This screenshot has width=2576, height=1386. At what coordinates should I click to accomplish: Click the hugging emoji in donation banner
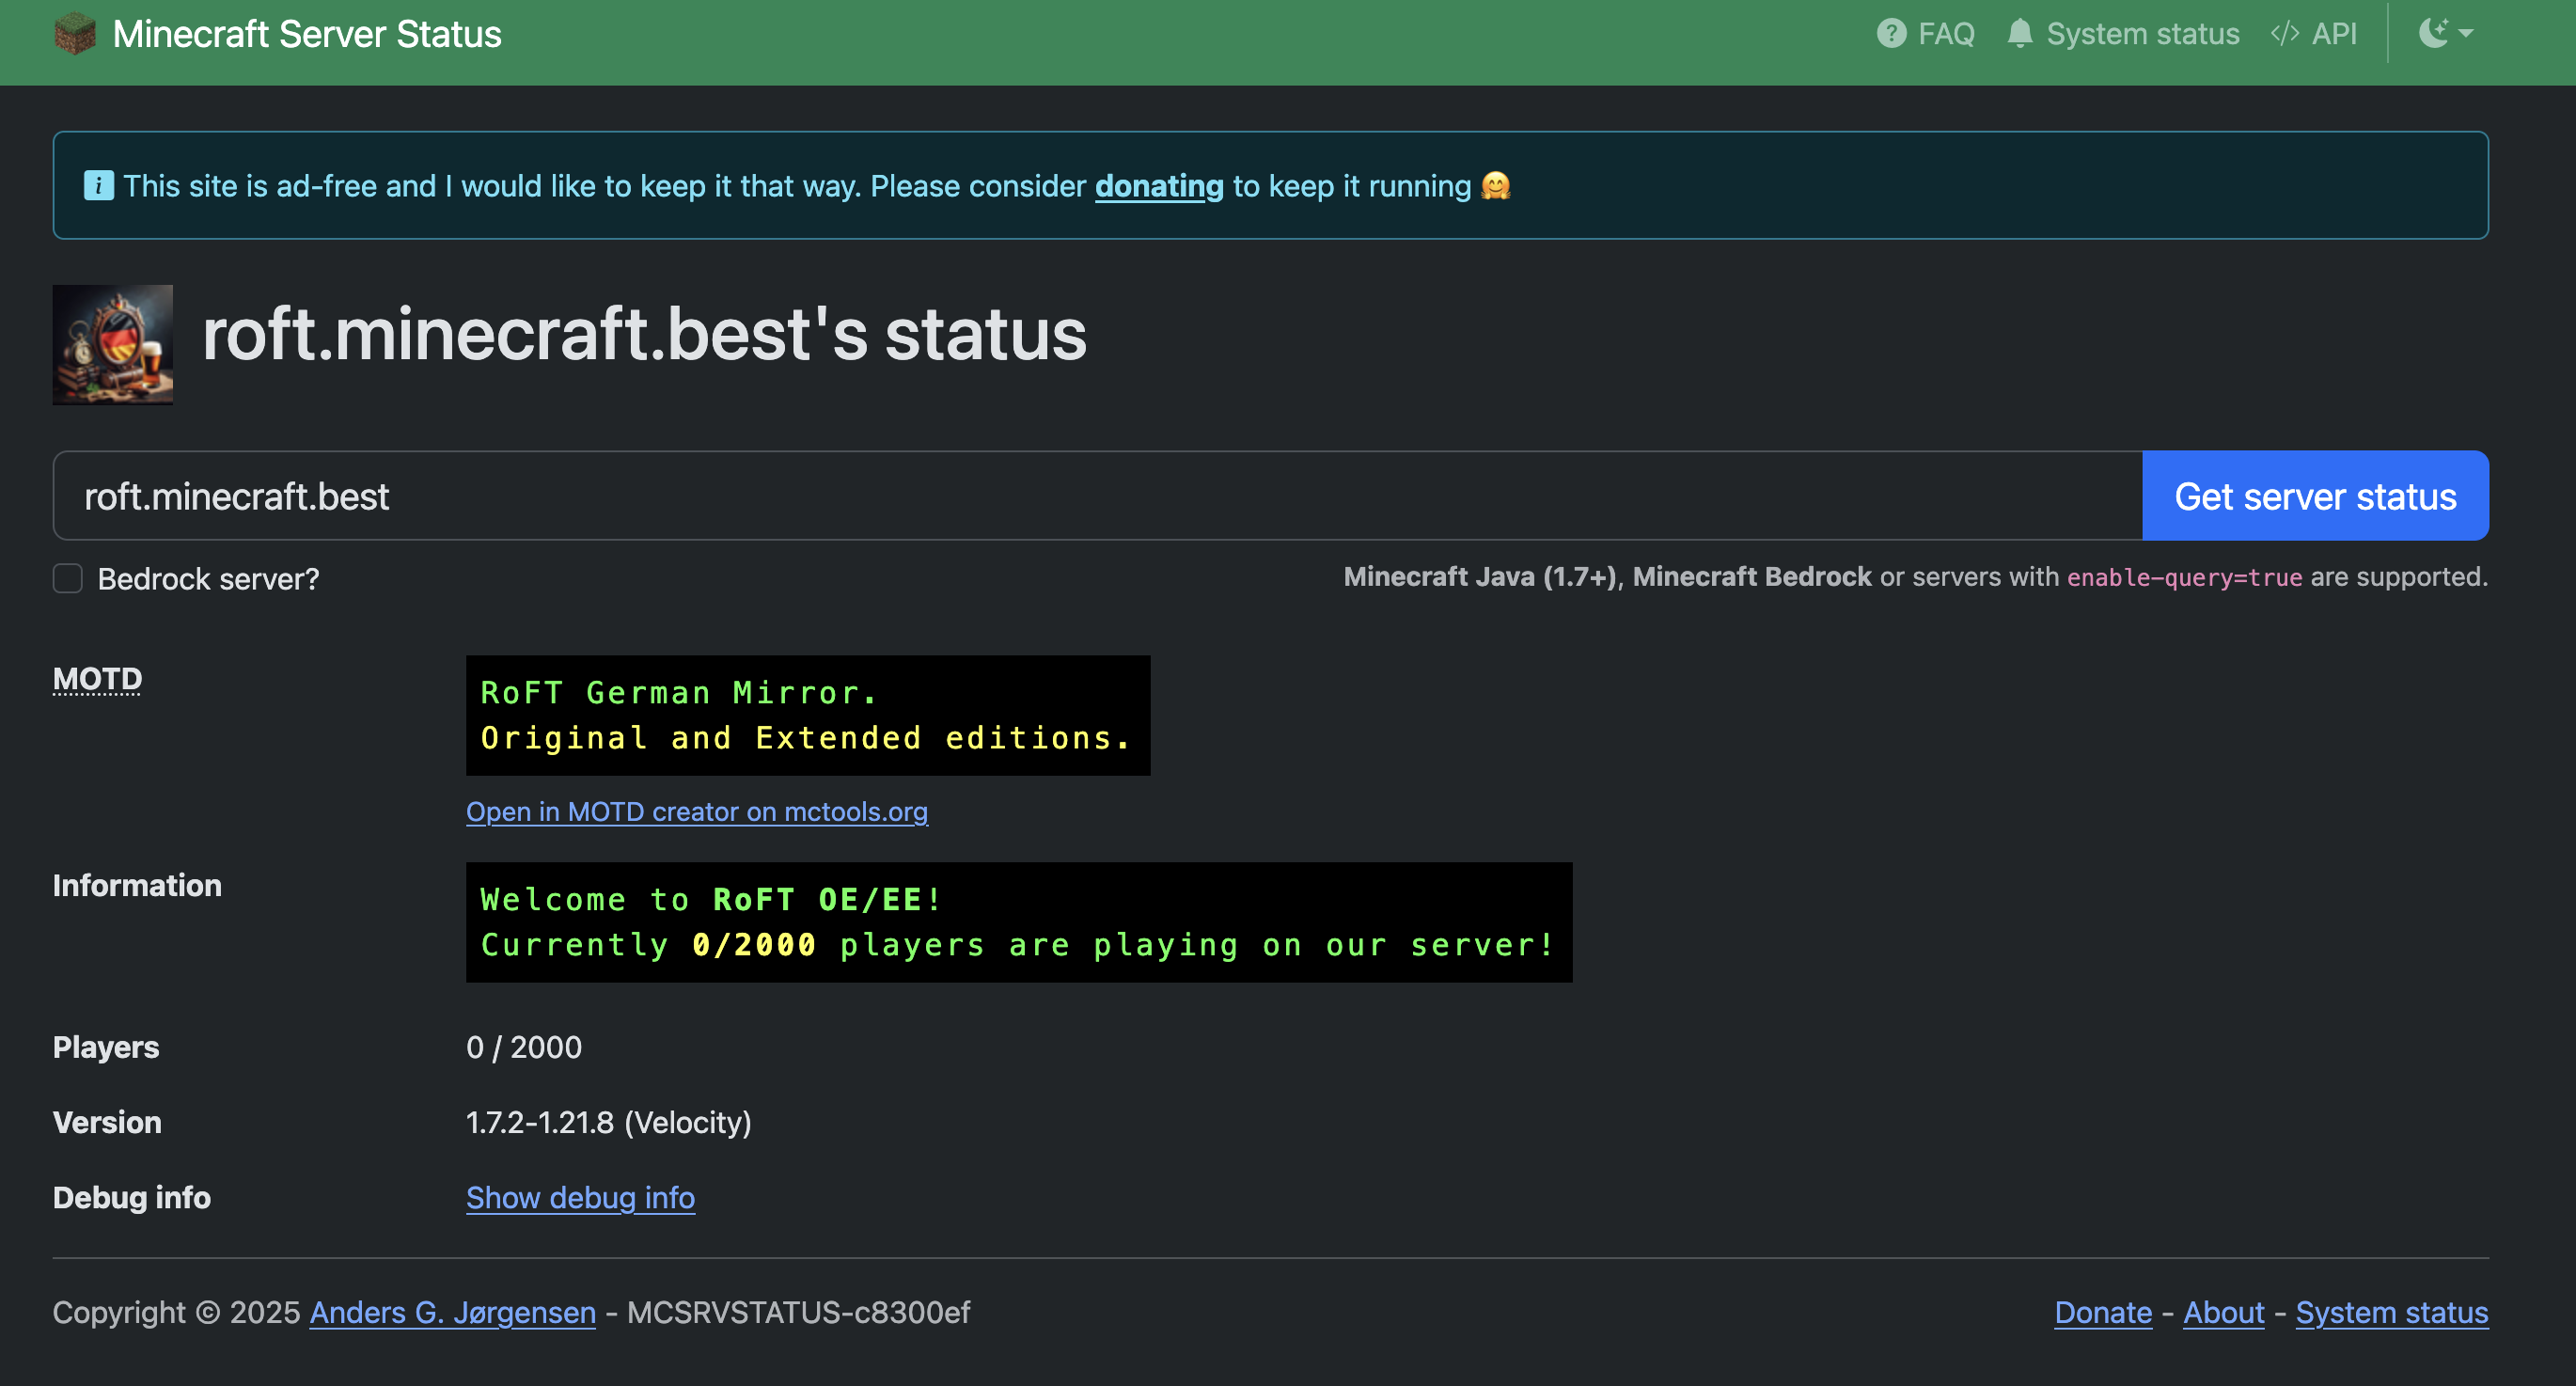pyautogui.click(x=1495, y=186)
